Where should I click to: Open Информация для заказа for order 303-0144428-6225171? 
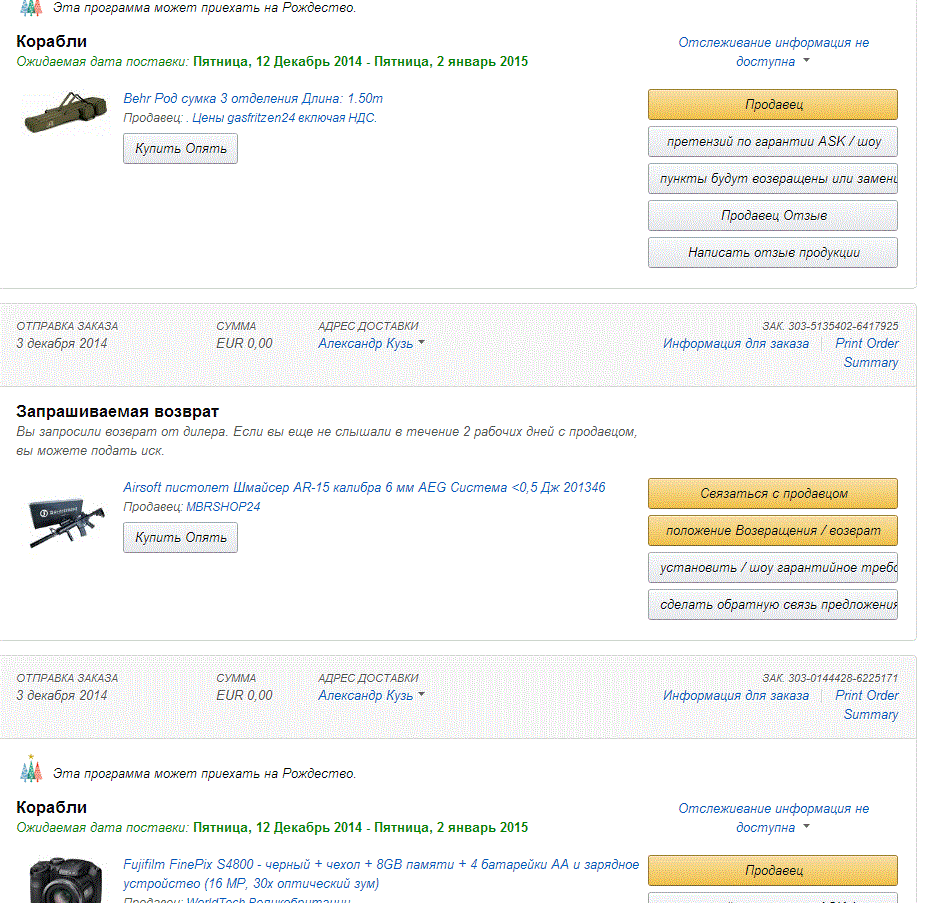pos(735,696)
